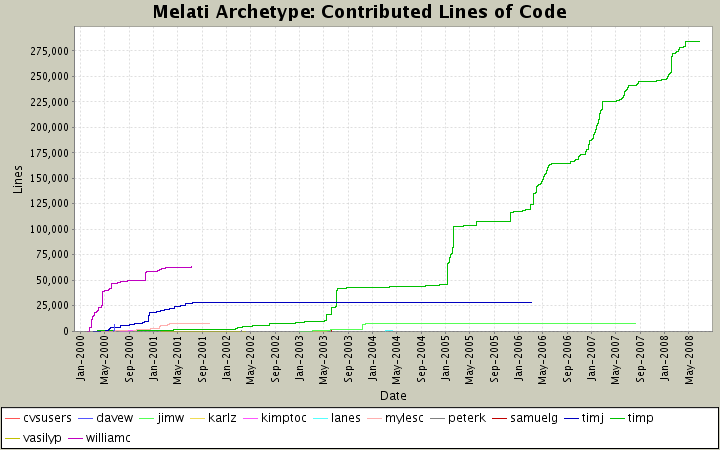Select the 'peterk' legend label

(467, 418)
